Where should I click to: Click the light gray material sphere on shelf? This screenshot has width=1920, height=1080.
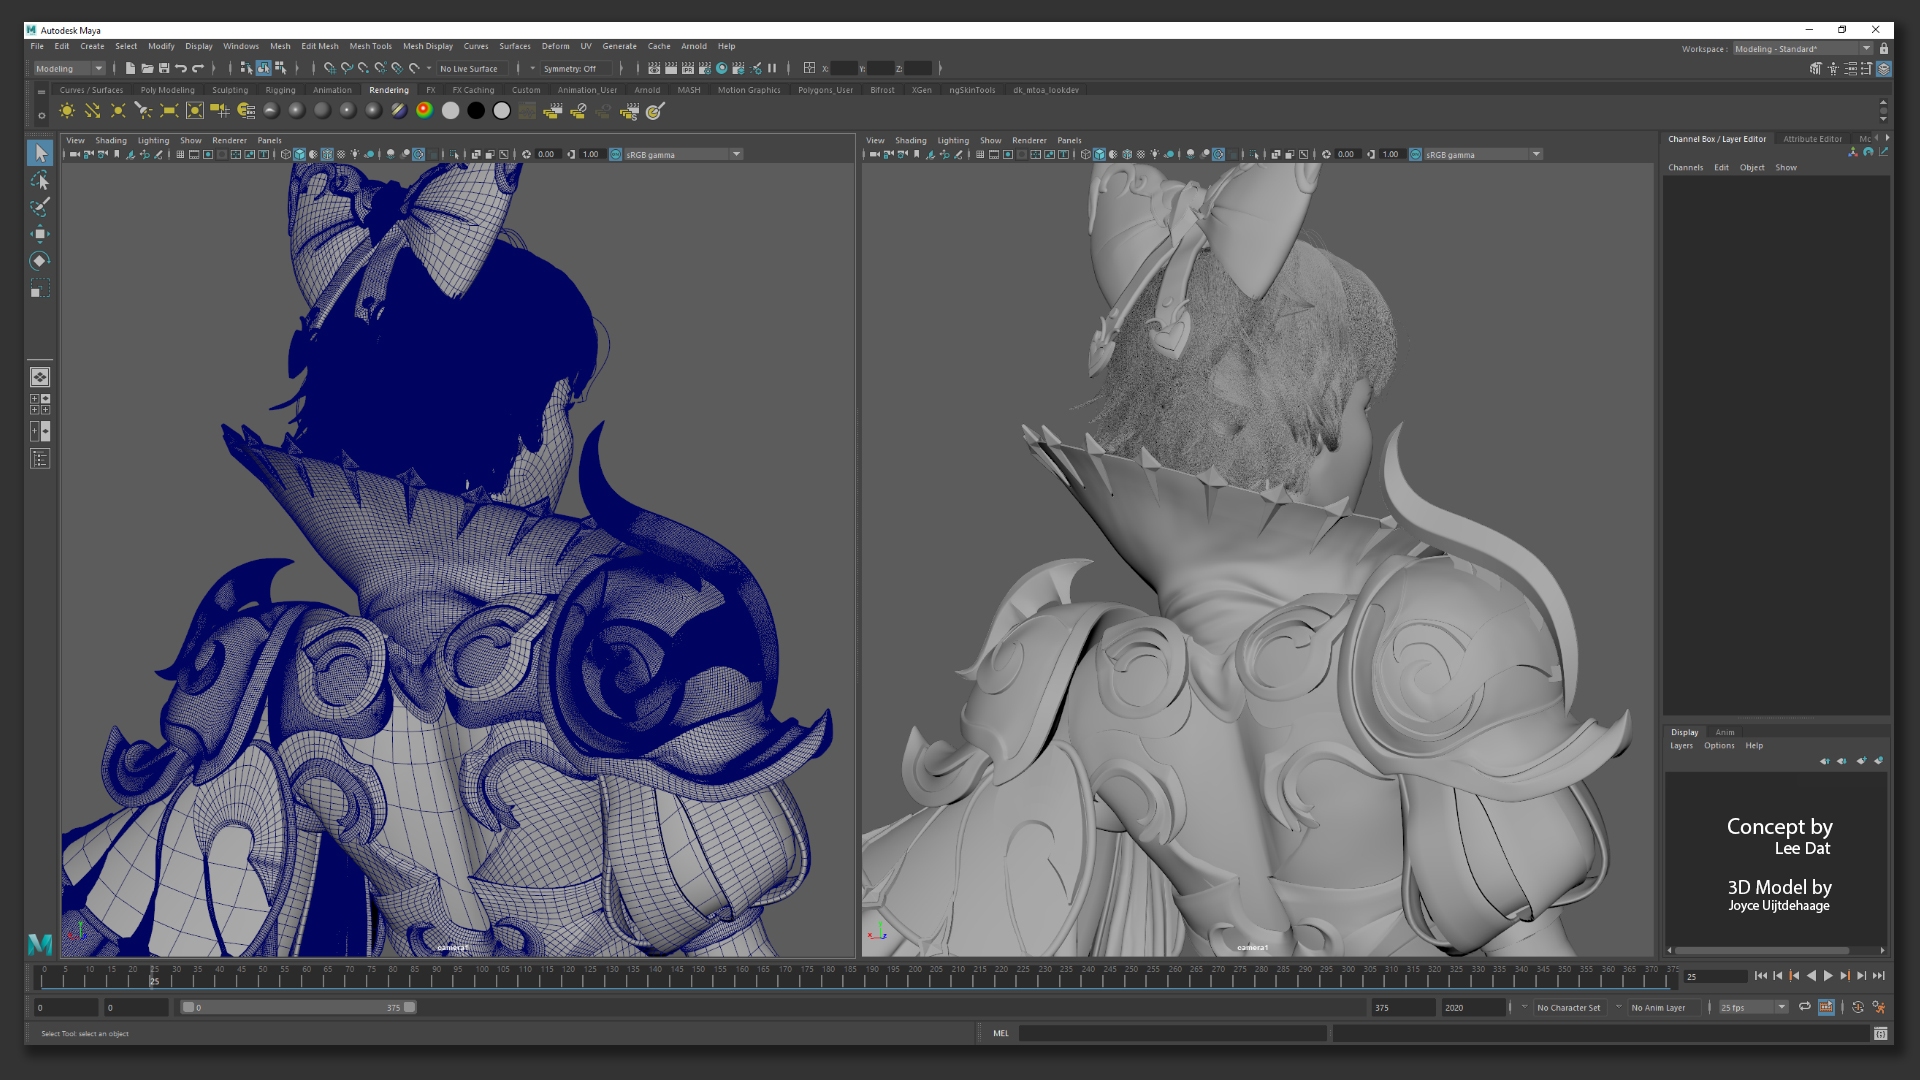click(451, 111)
